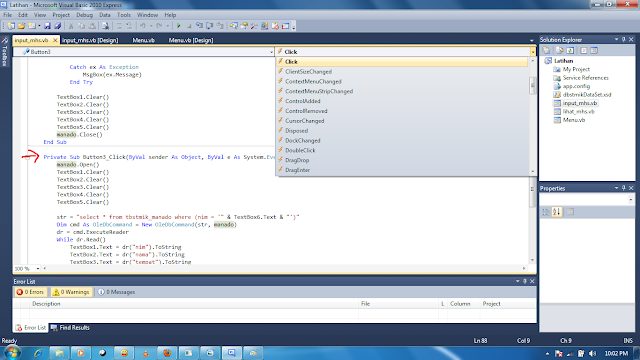Image resolution: width=640 pixels, height=360 pixels.
Task: Switch to the Find Results tab
Action: coord(70,328)
